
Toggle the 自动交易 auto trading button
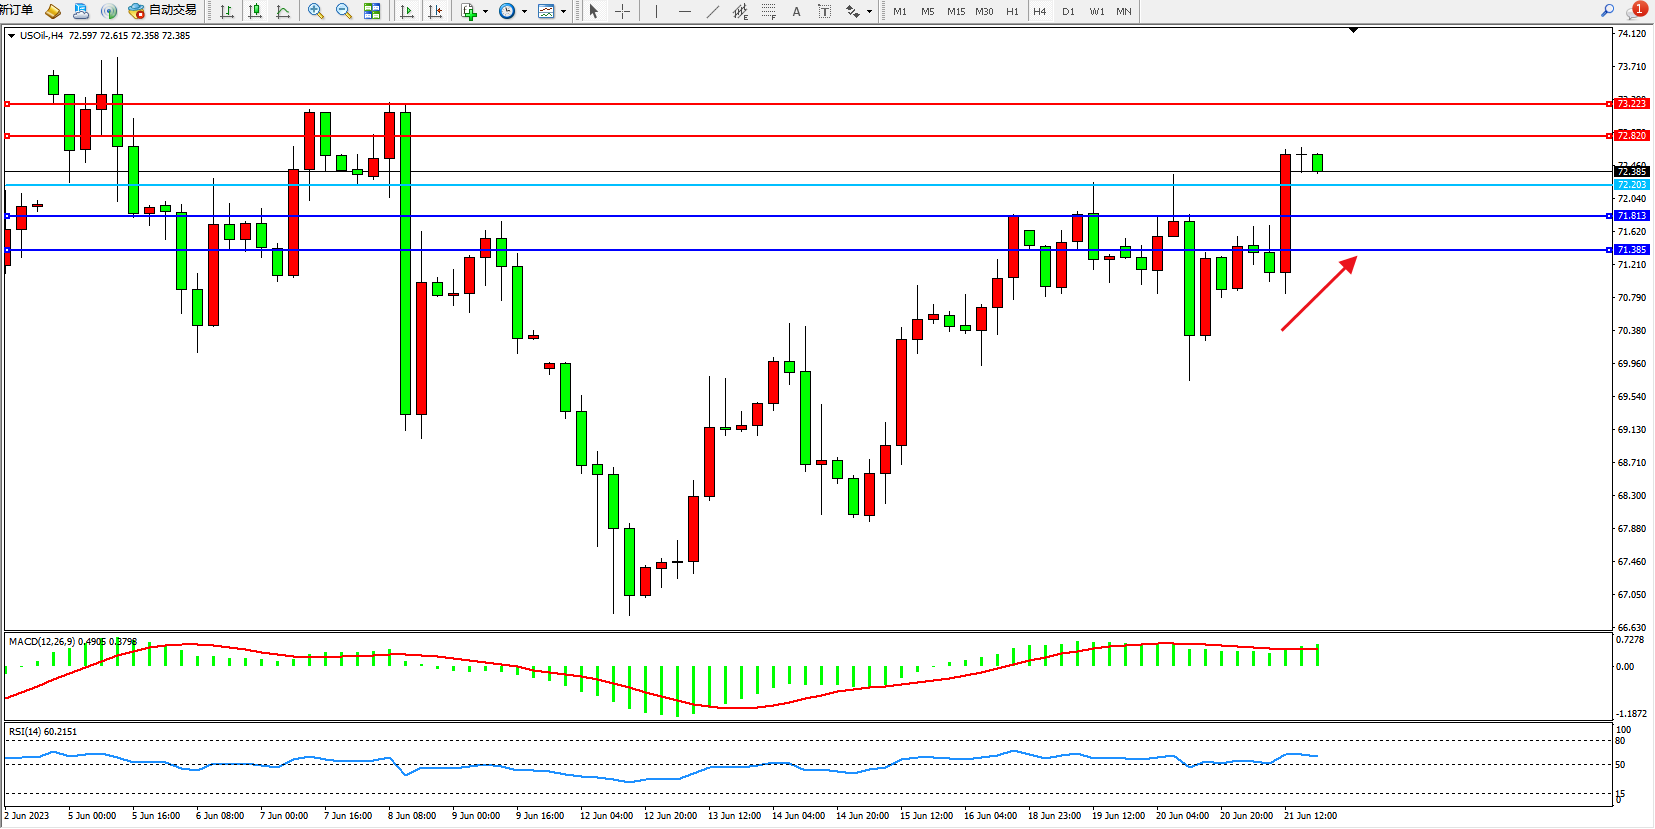point(163,11)
